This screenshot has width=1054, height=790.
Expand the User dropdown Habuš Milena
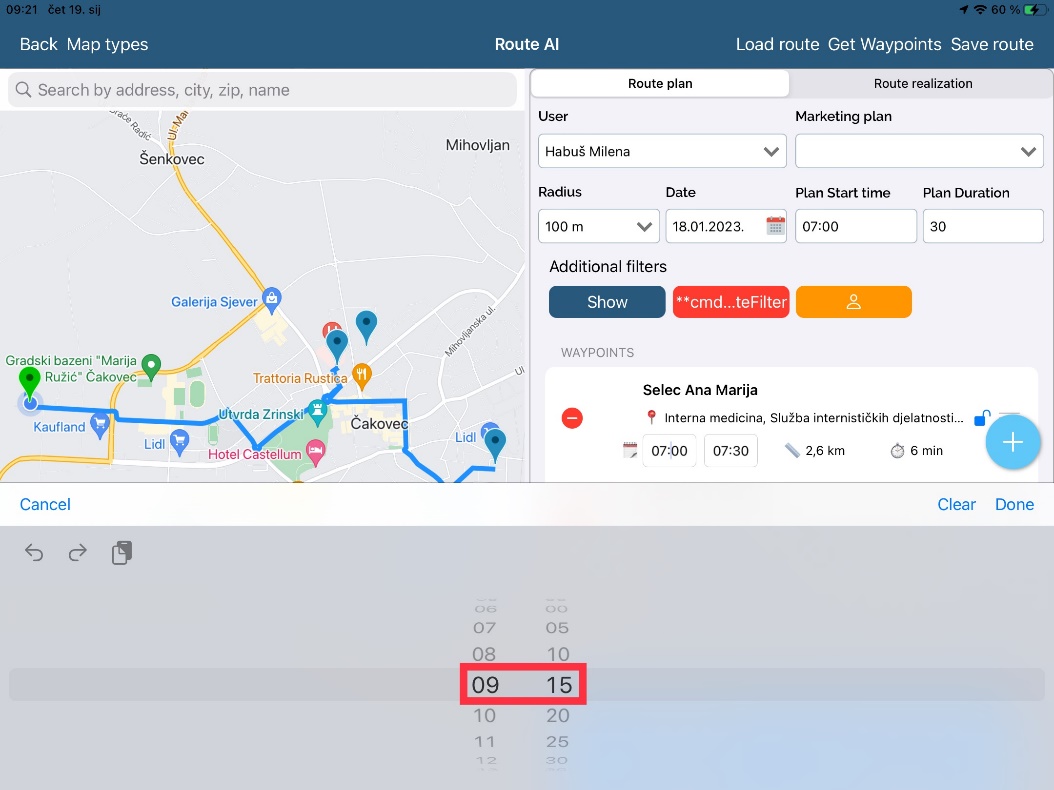(x=662, y=152)
